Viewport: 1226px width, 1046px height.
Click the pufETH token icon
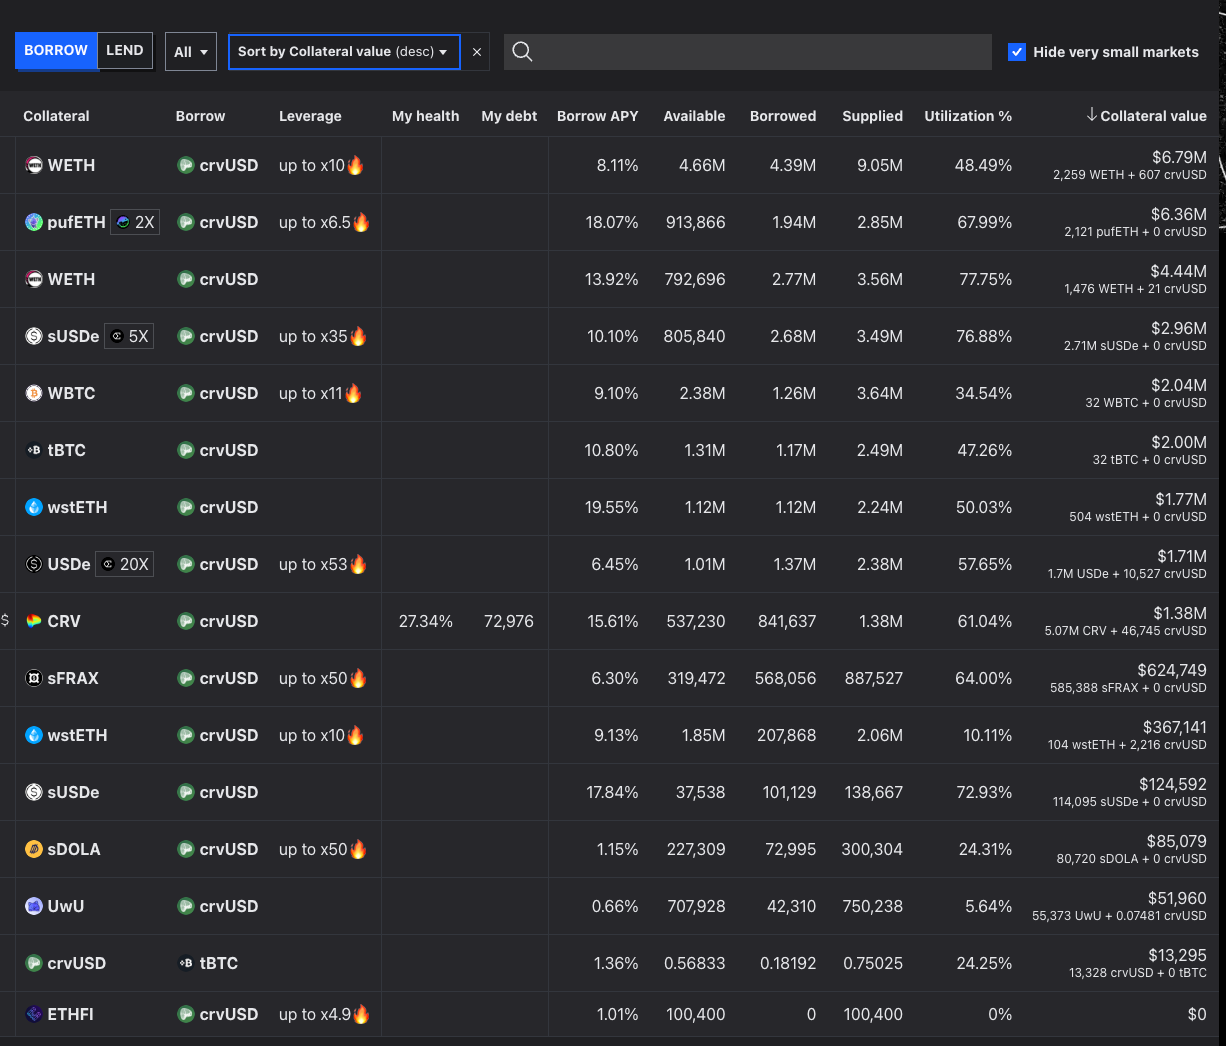coord(34,222)
